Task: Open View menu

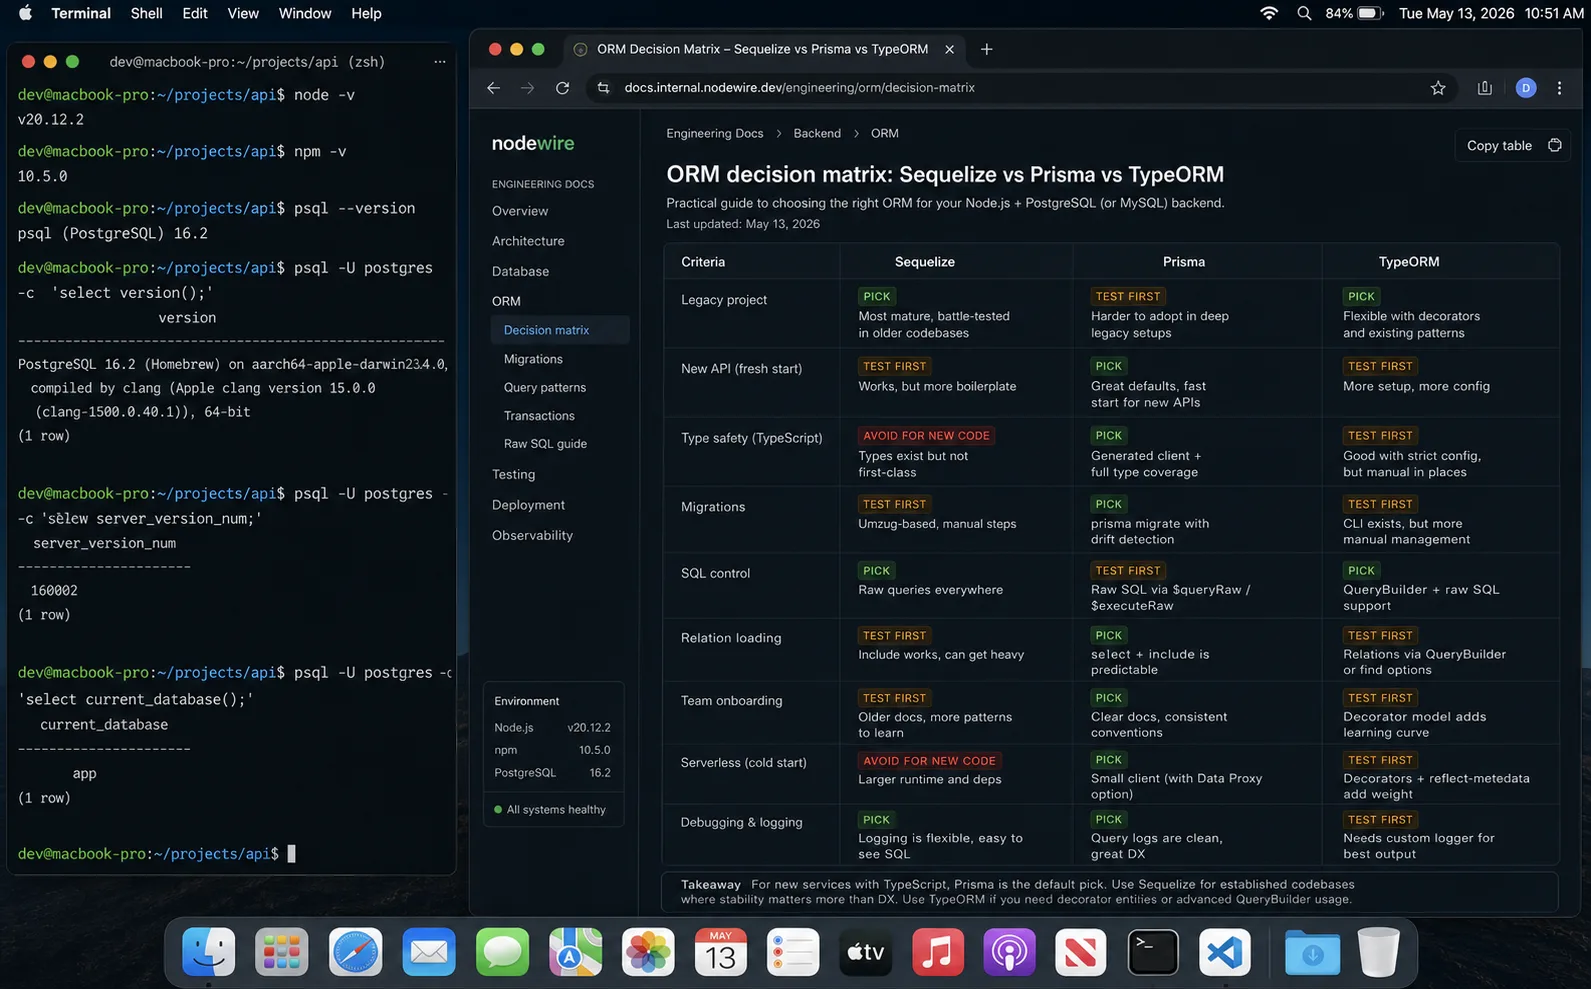Action: click(x=243, y=13)
